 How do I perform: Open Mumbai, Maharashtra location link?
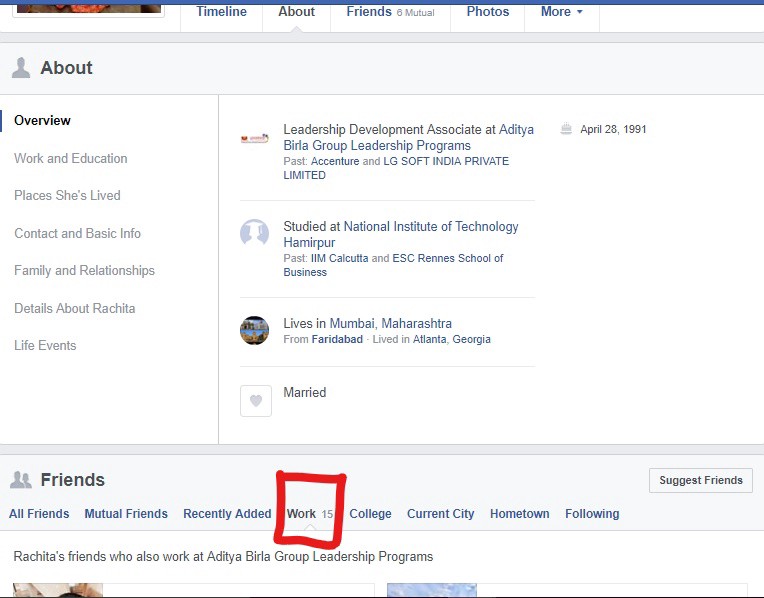point(391,324)
